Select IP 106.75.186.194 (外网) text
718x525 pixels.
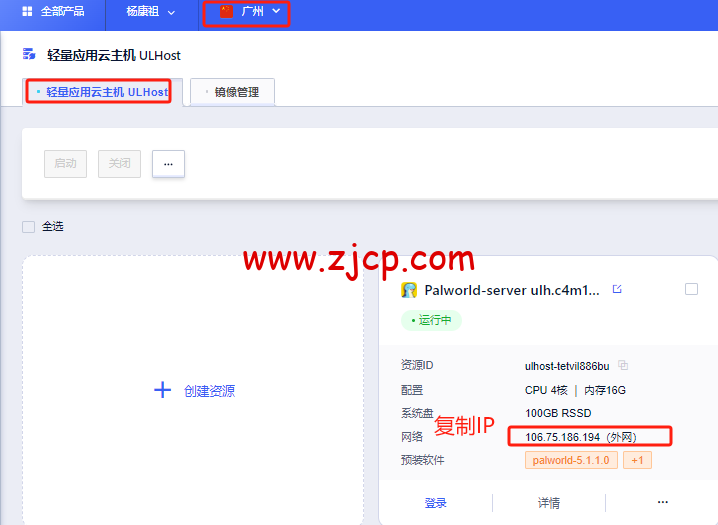point(581,437)
